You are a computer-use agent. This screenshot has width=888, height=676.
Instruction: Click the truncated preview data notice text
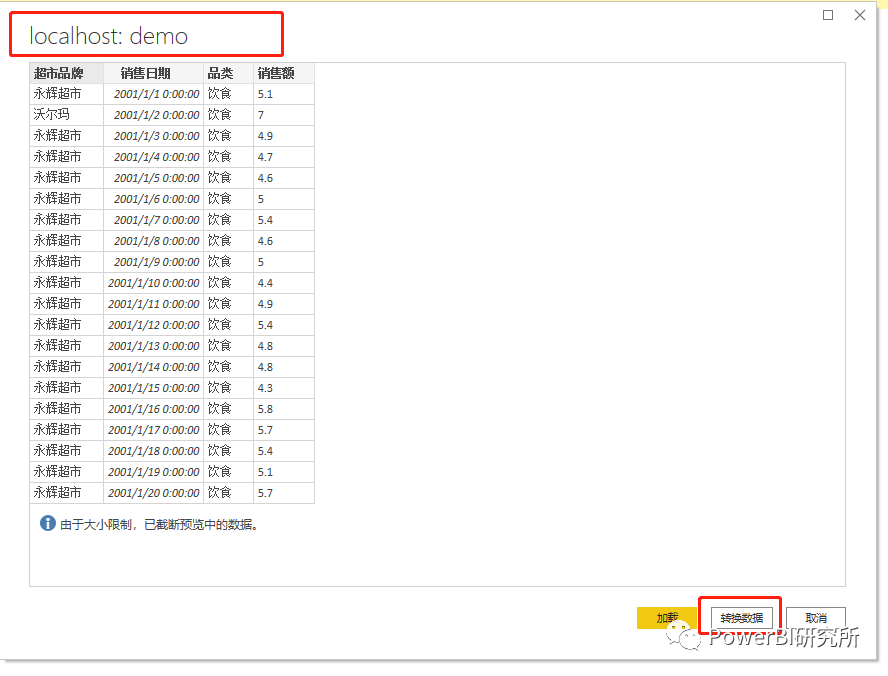[x=159, y=524]
